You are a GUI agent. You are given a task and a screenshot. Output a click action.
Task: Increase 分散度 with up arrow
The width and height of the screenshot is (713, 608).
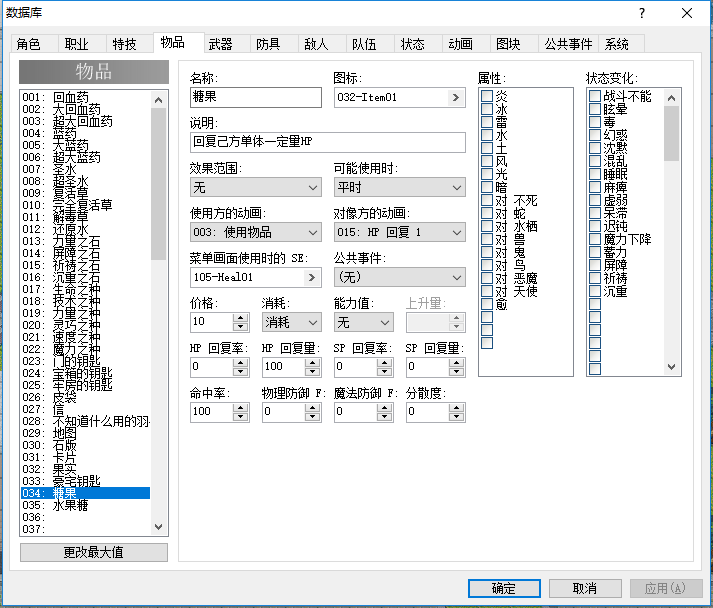point(456,407)
